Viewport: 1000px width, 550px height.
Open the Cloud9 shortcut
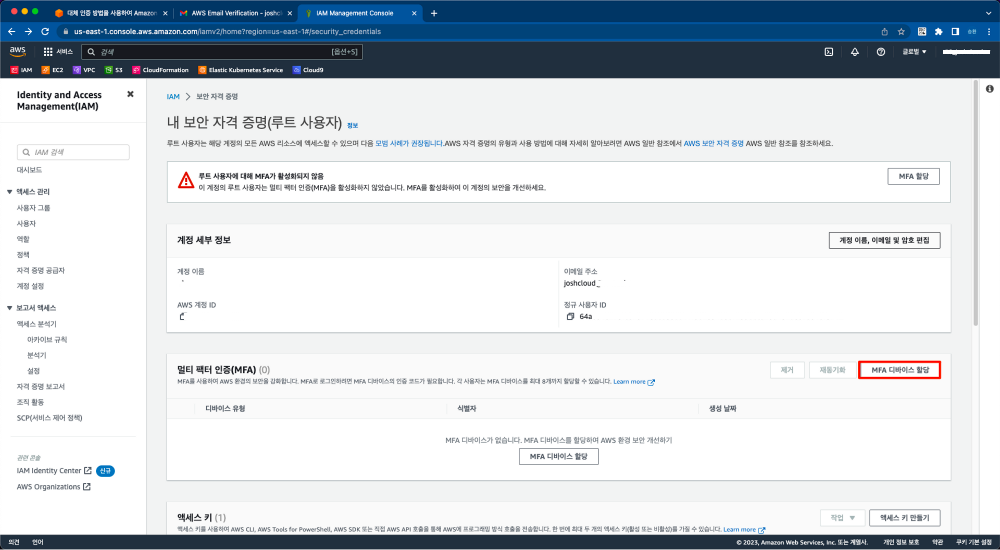tap(308, 70)
